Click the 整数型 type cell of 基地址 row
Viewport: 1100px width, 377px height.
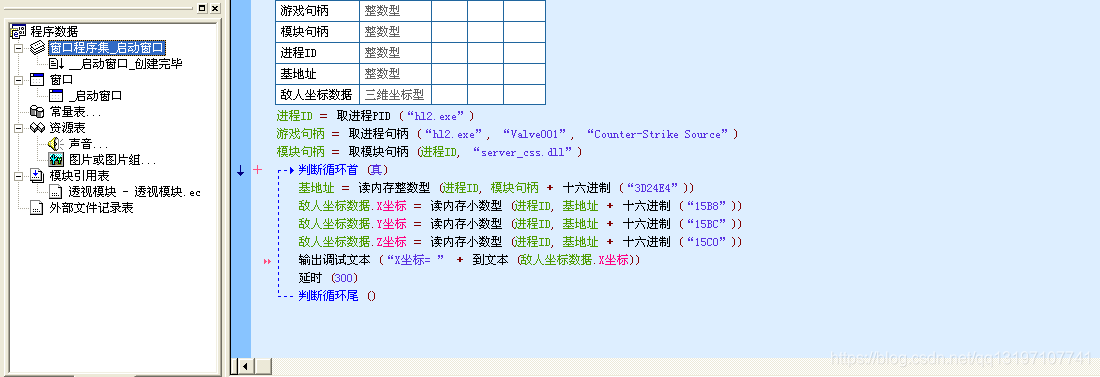pos(396,73)
